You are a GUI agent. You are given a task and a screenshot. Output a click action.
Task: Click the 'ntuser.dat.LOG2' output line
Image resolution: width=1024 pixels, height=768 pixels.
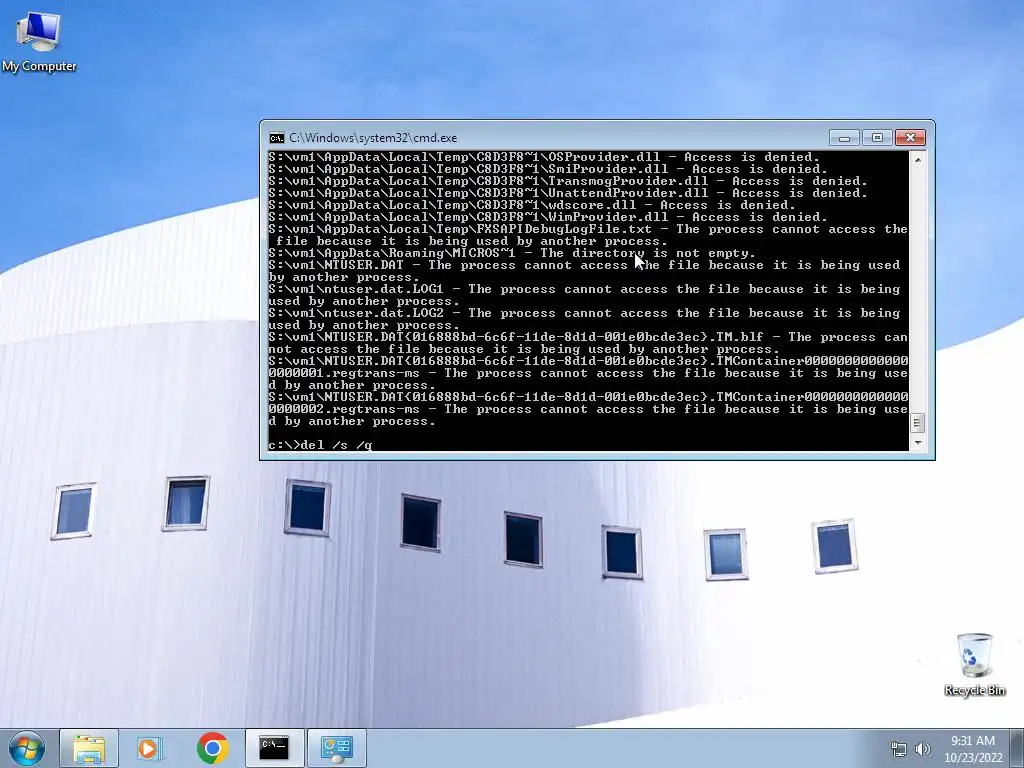(584, 319)
